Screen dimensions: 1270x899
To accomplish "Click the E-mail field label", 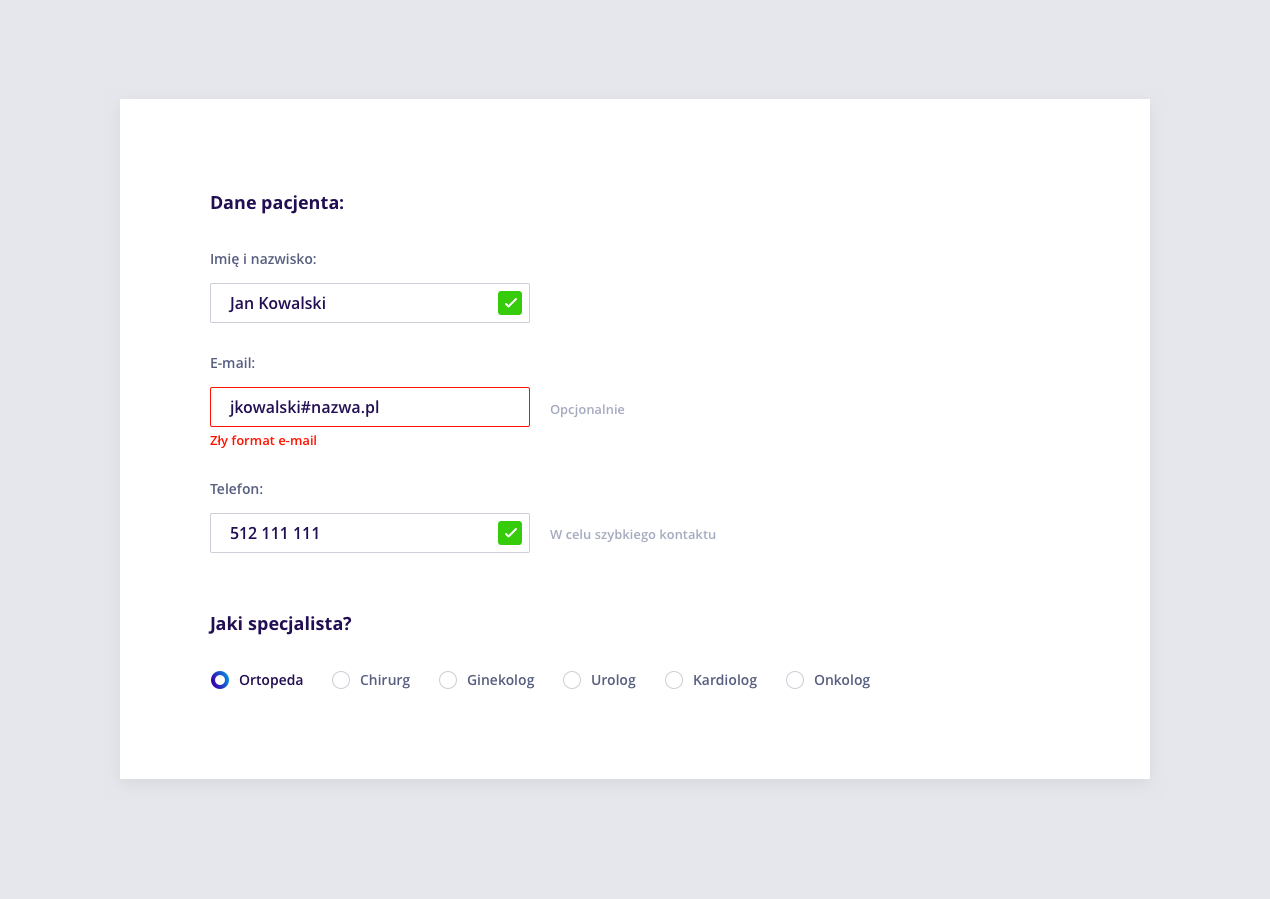I will click(233, 363).
